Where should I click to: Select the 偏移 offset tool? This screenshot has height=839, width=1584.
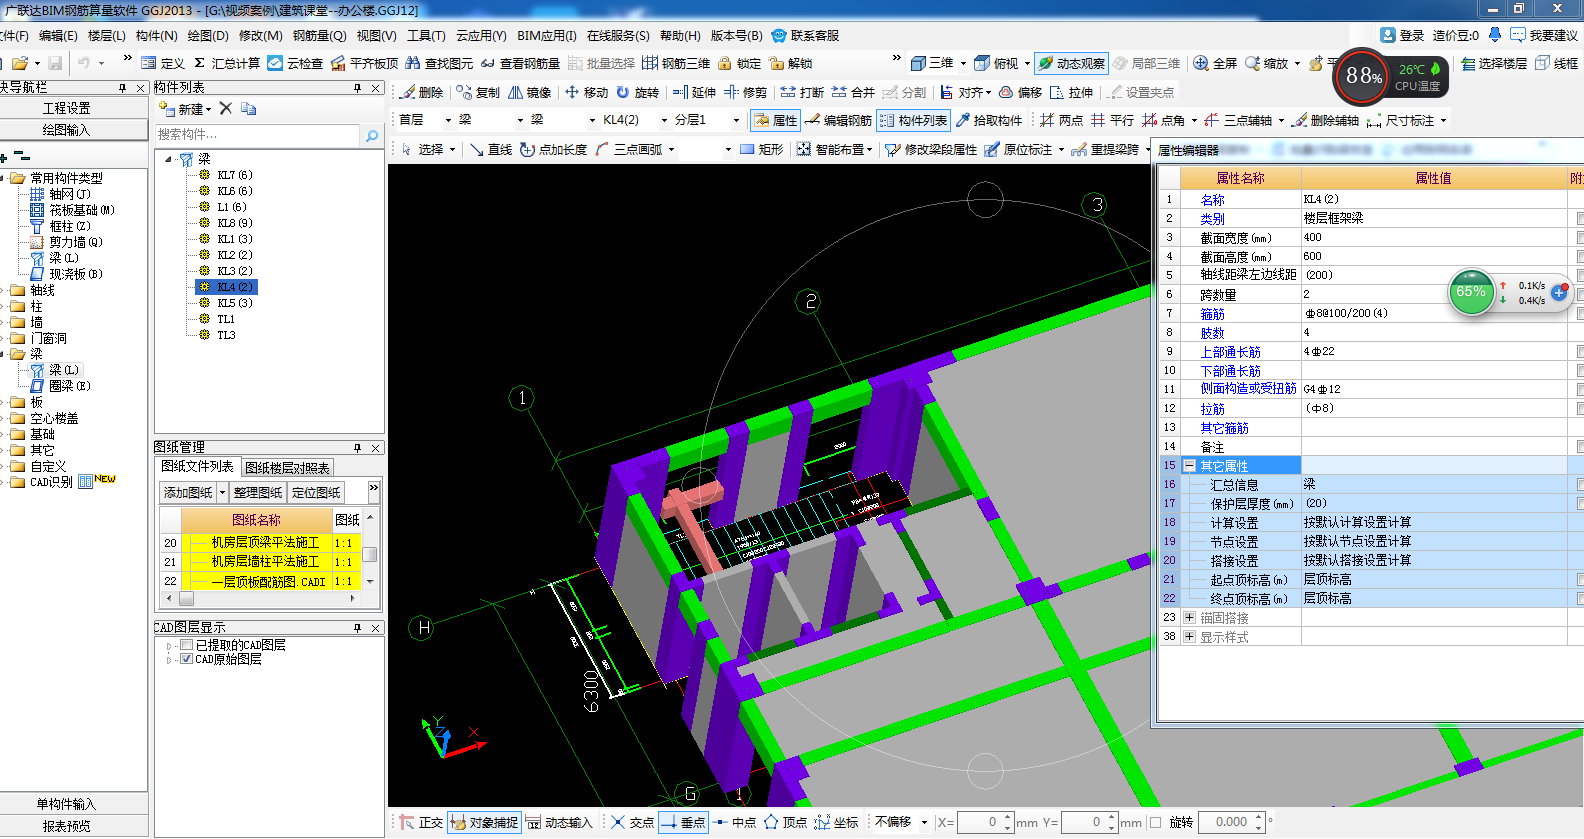point(1020,92)
